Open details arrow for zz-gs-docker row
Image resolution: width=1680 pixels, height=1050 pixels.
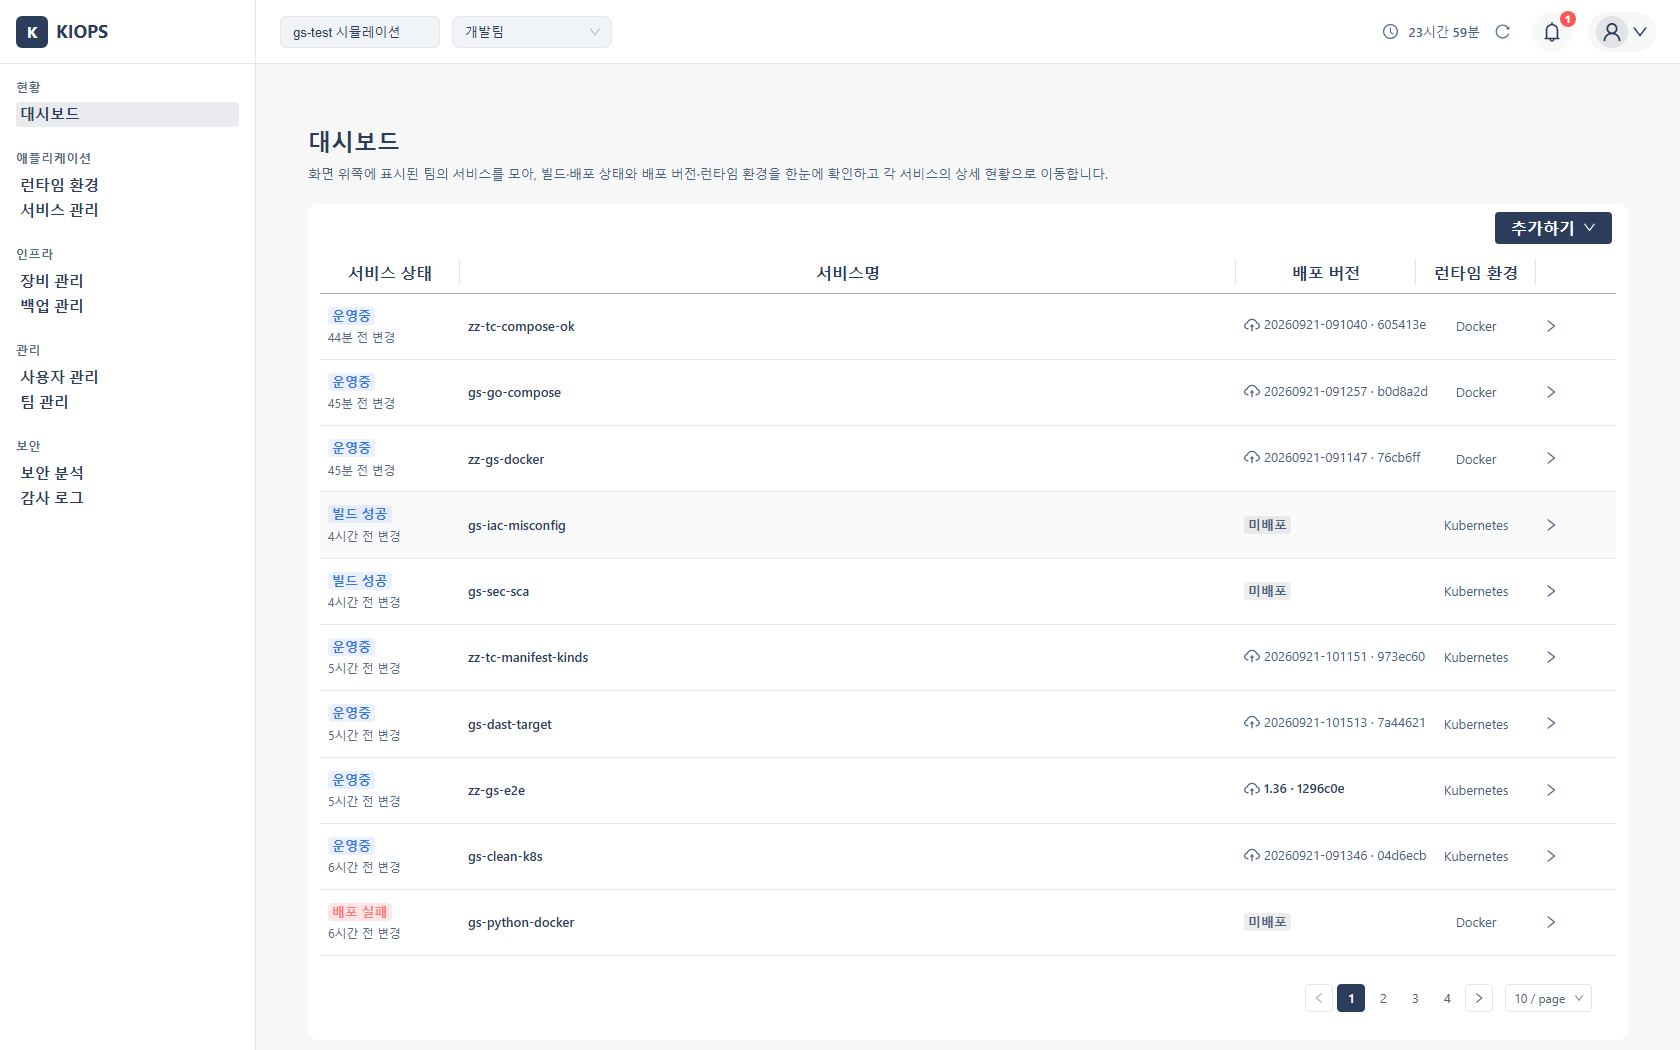(1551, 458)
